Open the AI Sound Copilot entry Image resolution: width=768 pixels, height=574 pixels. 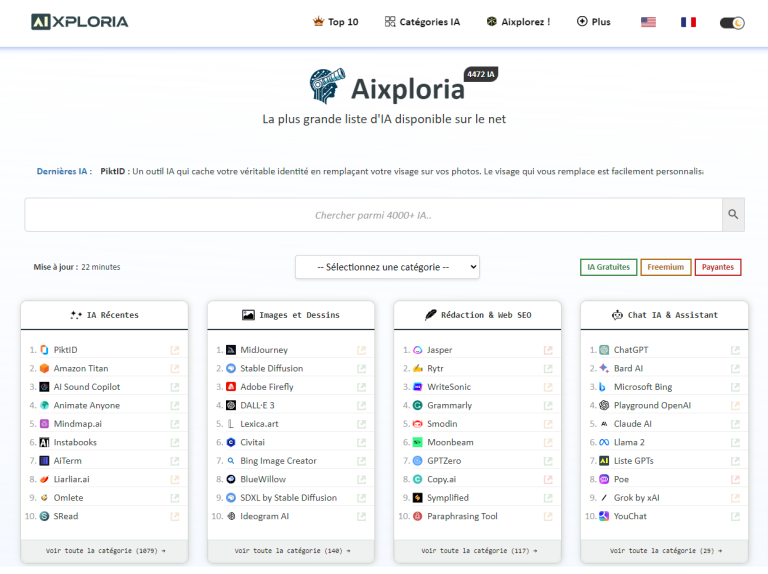pos(87,387)
